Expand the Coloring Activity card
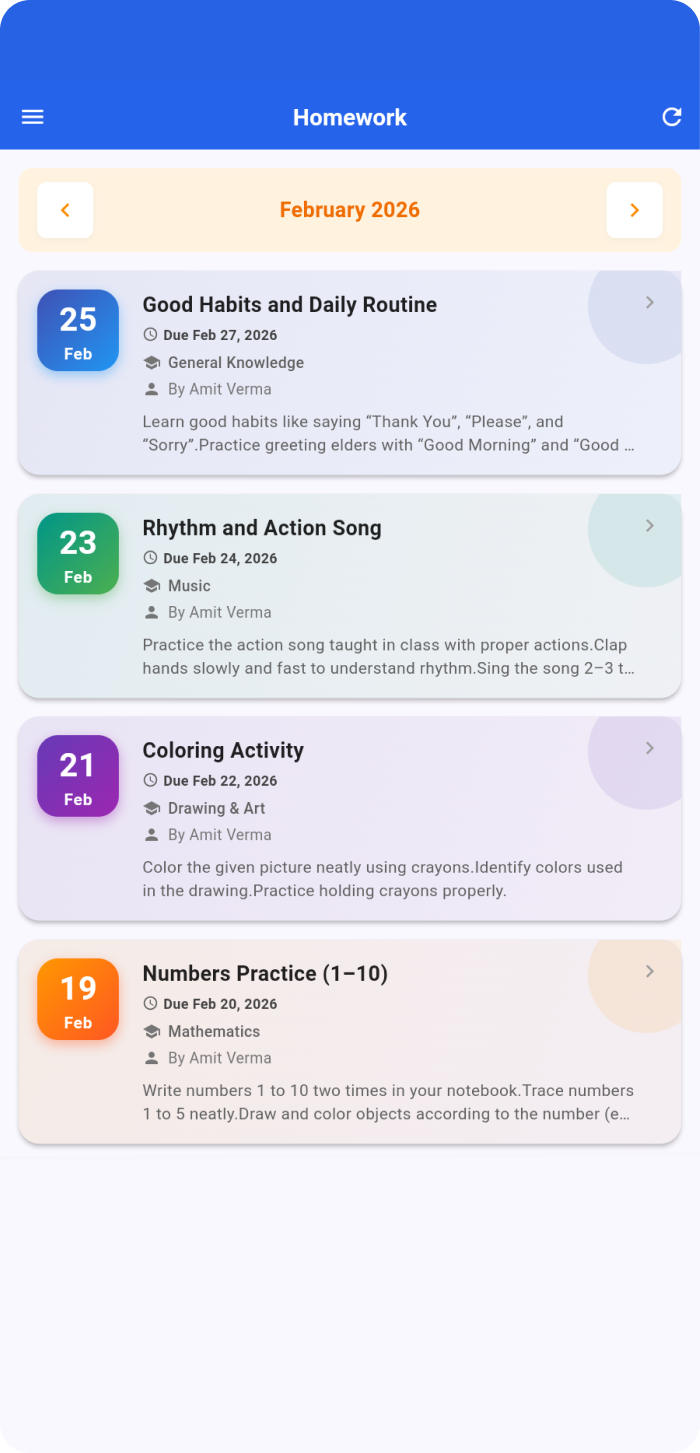This screenshot has height=1453, width=700. point(649,748)
